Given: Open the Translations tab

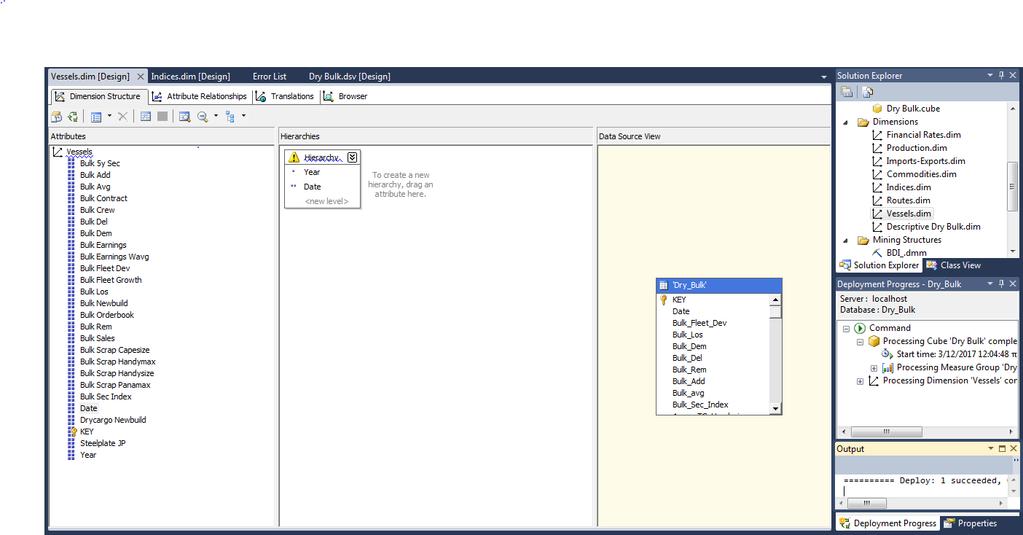Looking at the screenshot, I should [285, 97].
